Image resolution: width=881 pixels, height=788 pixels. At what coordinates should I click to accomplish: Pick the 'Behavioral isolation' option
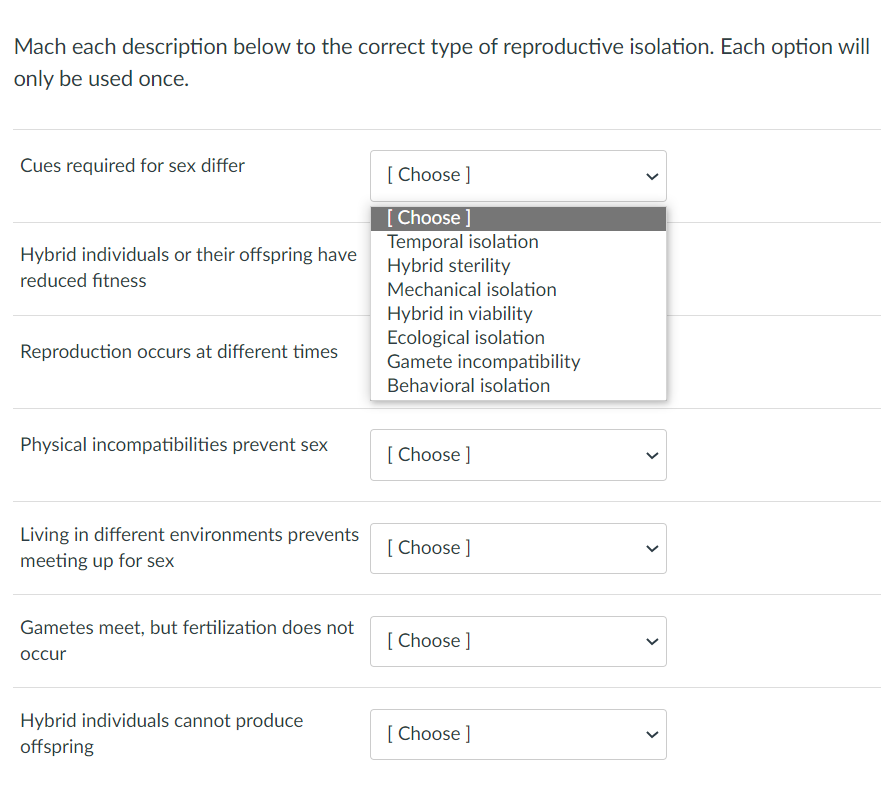468,386
